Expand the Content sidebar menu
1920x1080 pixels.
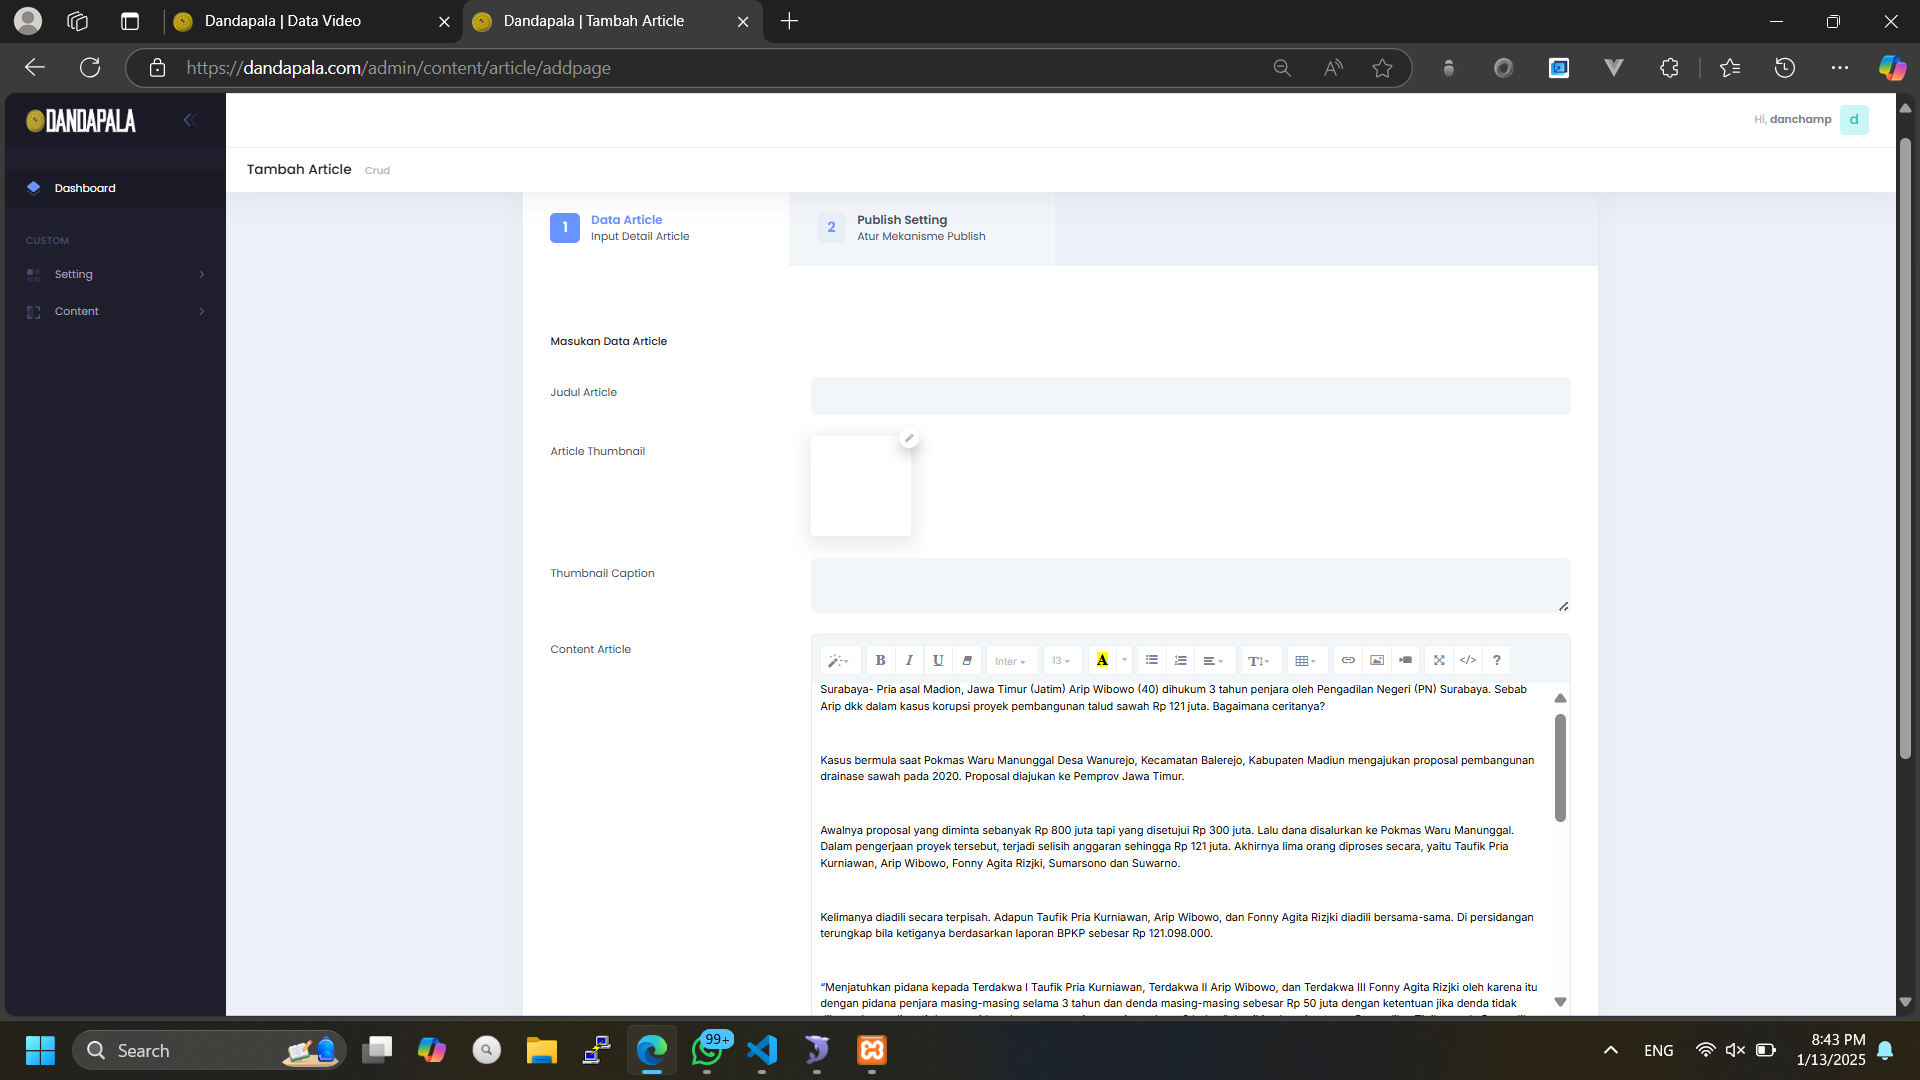click(x=116, y=311)
